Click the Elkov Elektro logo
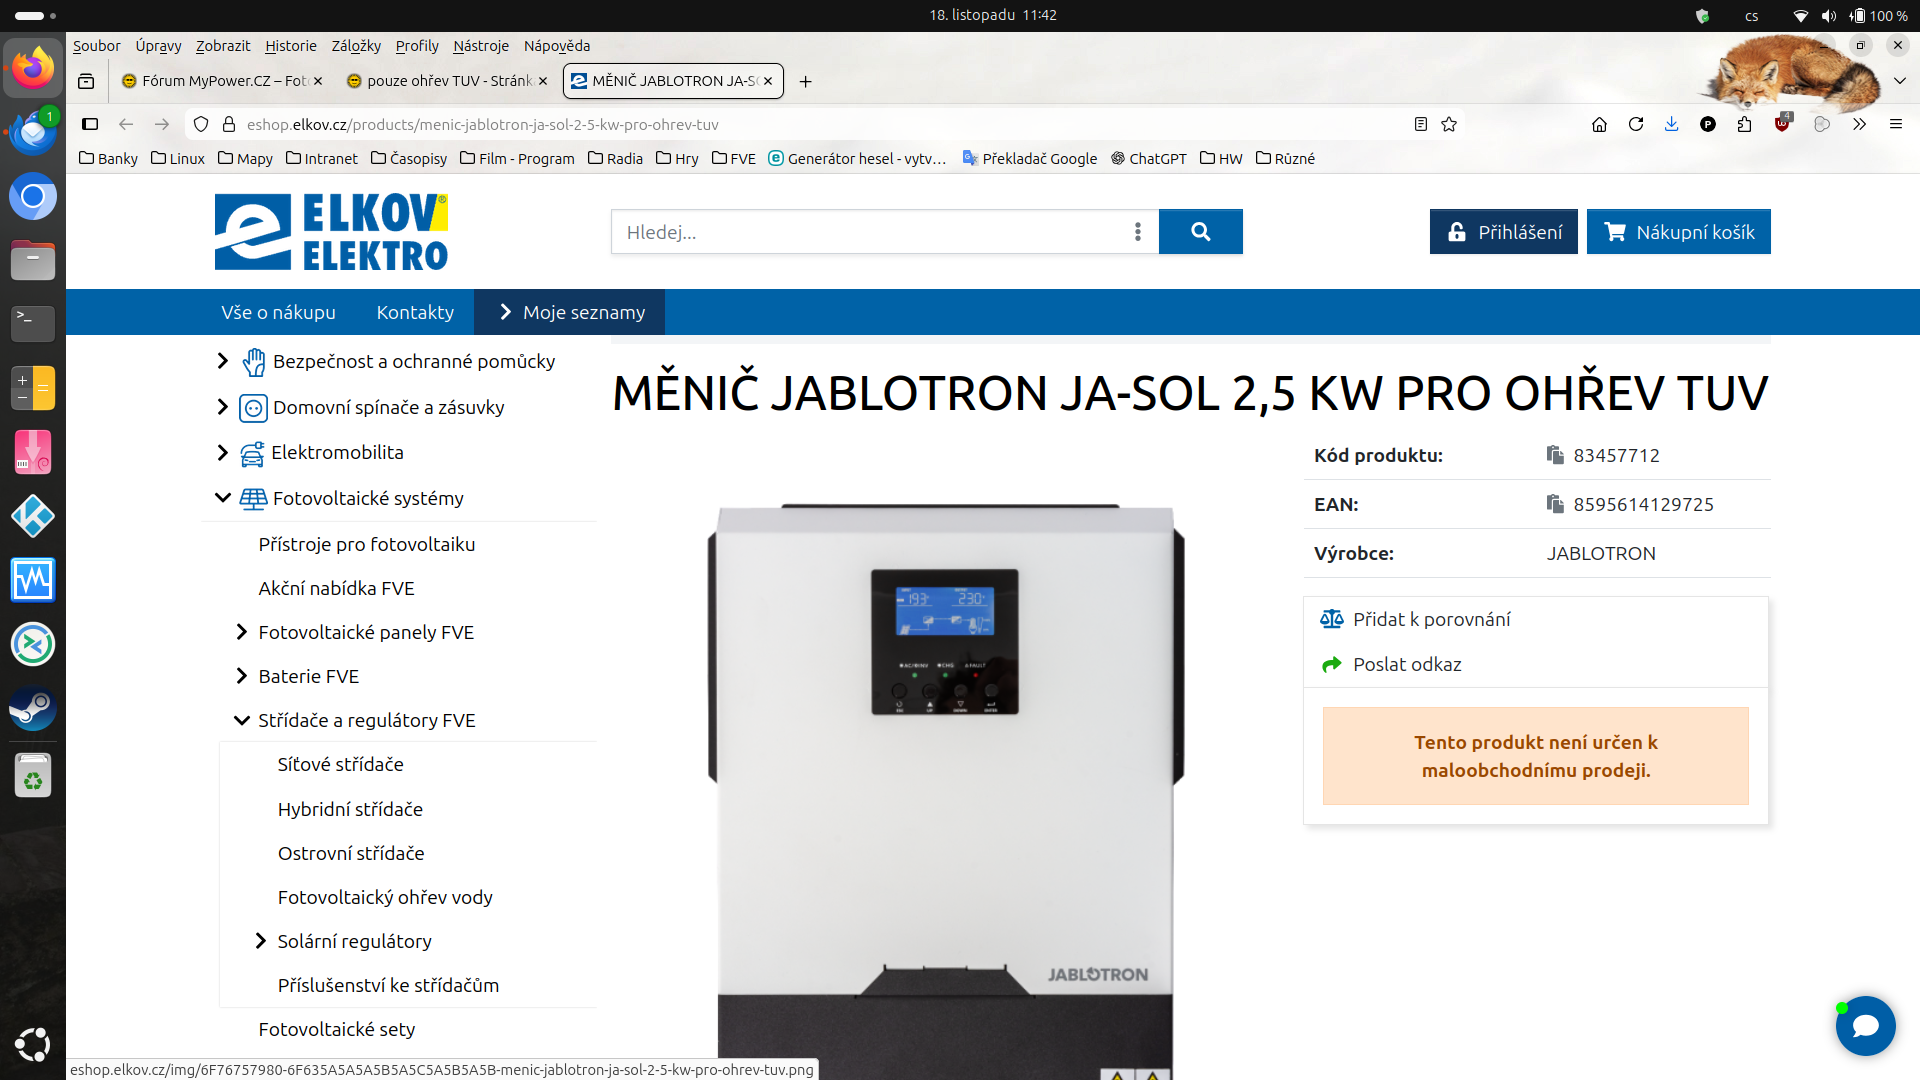1920x1080 pixels. (331, 232)
